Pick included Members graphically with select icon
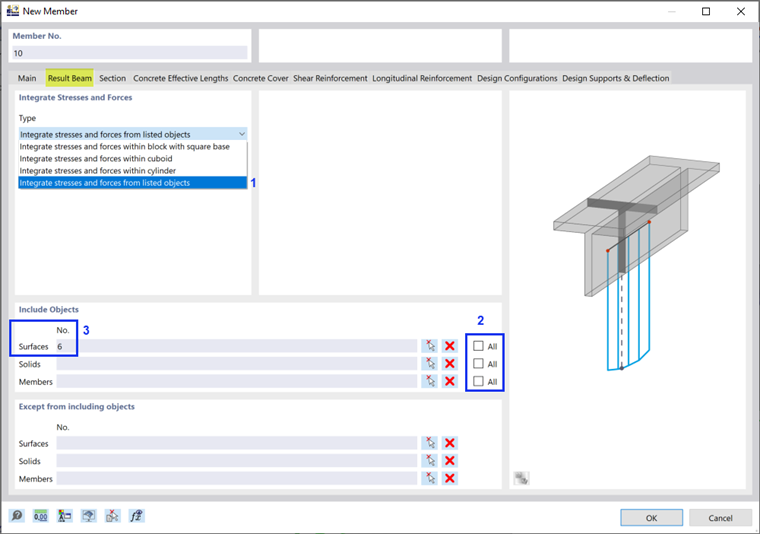Screen dimensions: 760x534 [x=430, y=381]
